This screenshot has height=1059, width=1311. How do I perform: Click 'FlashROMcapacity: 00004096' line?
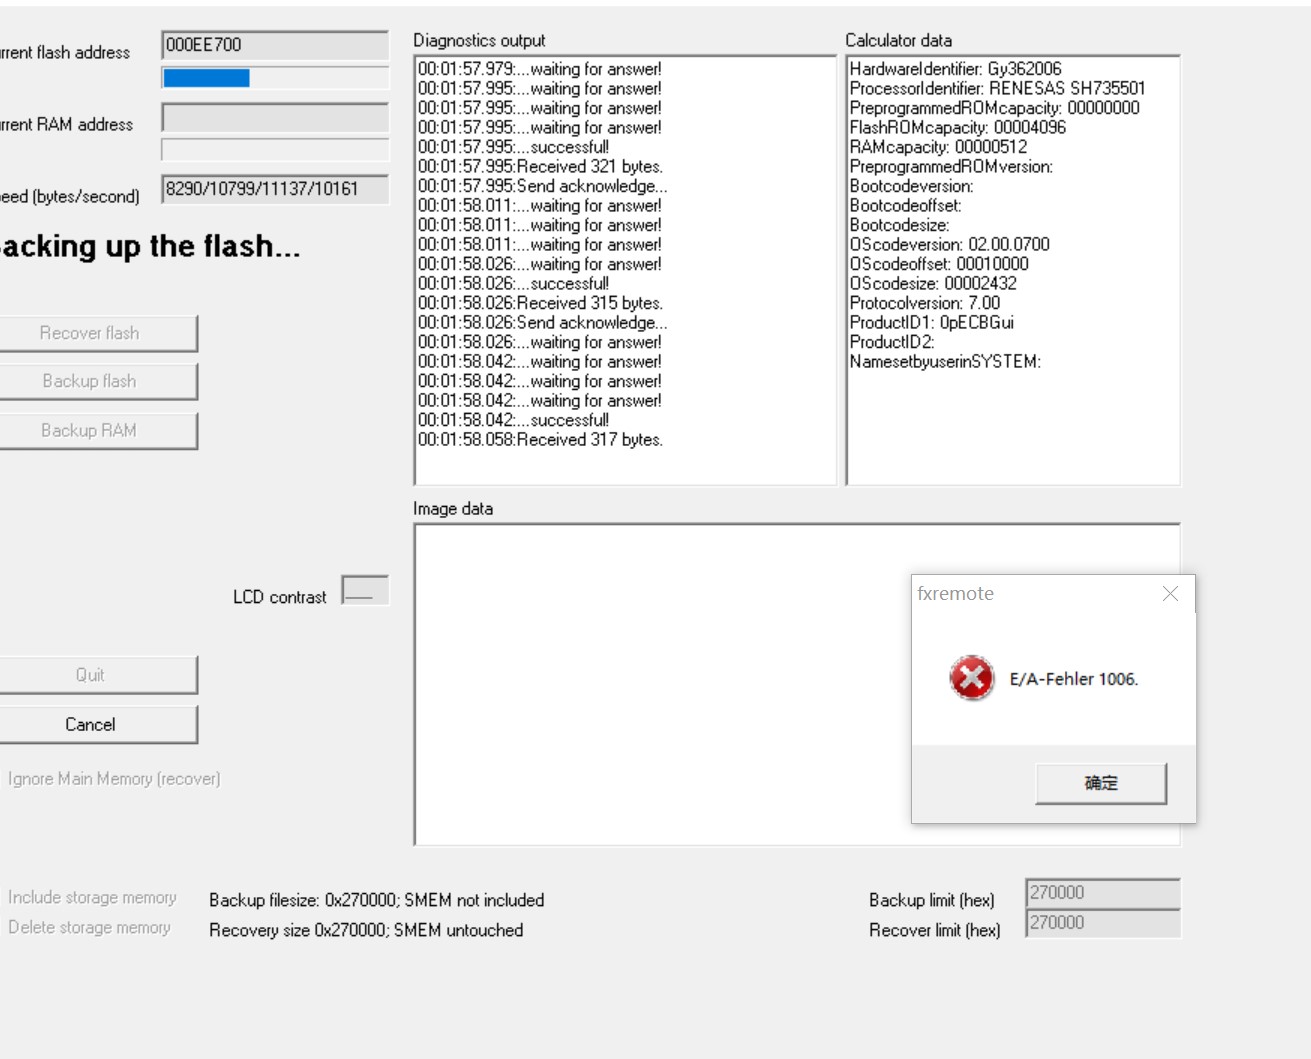click(x=958, y=128)
